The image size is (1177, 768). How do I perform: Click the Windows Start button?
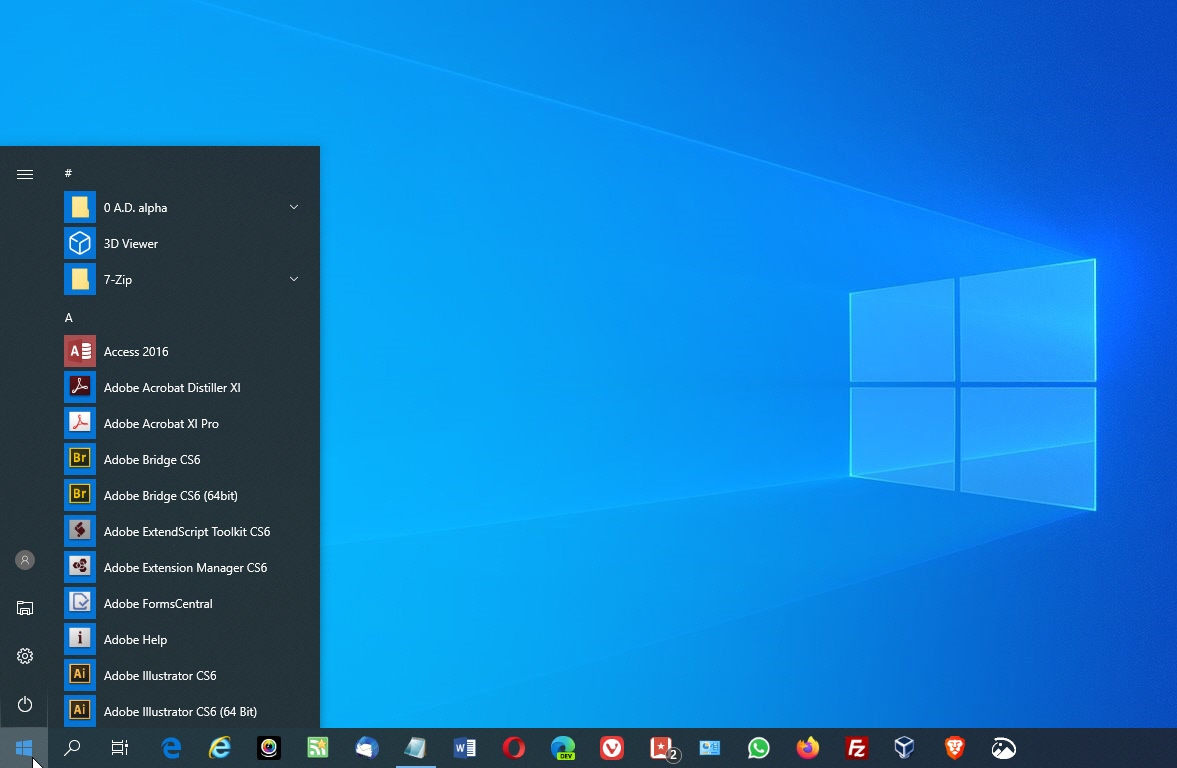pos(24,748)
